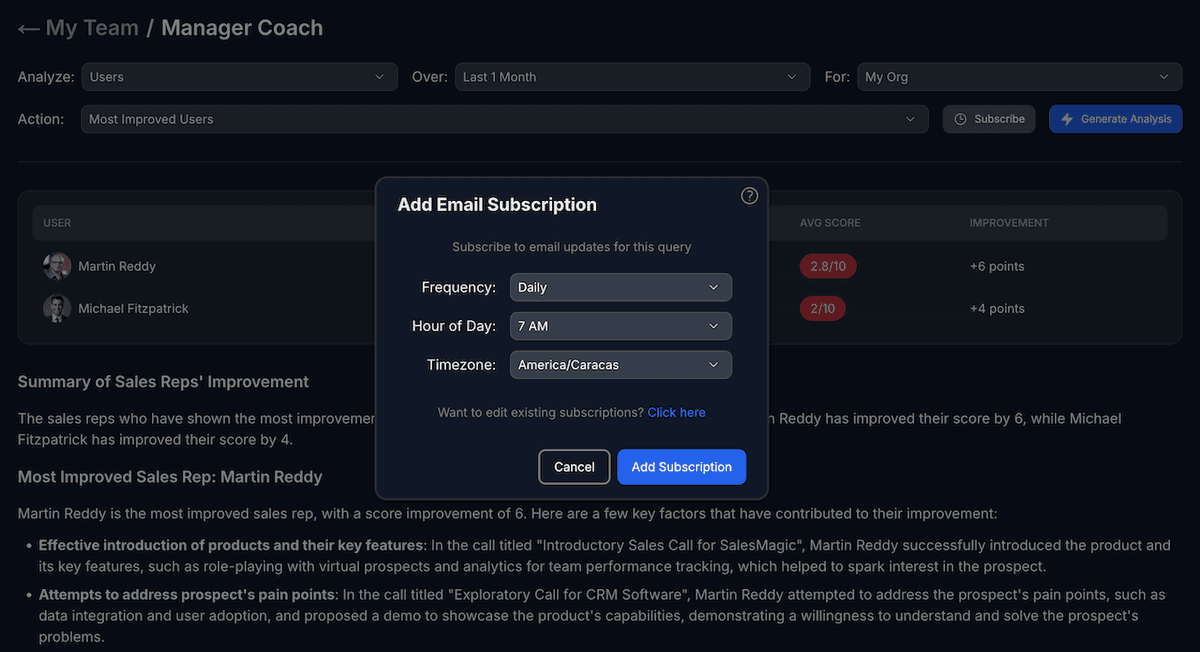Screen dimensions: 1200x652
Task: Click the clock icon on the Subscribe button
Action: point(961,118)
